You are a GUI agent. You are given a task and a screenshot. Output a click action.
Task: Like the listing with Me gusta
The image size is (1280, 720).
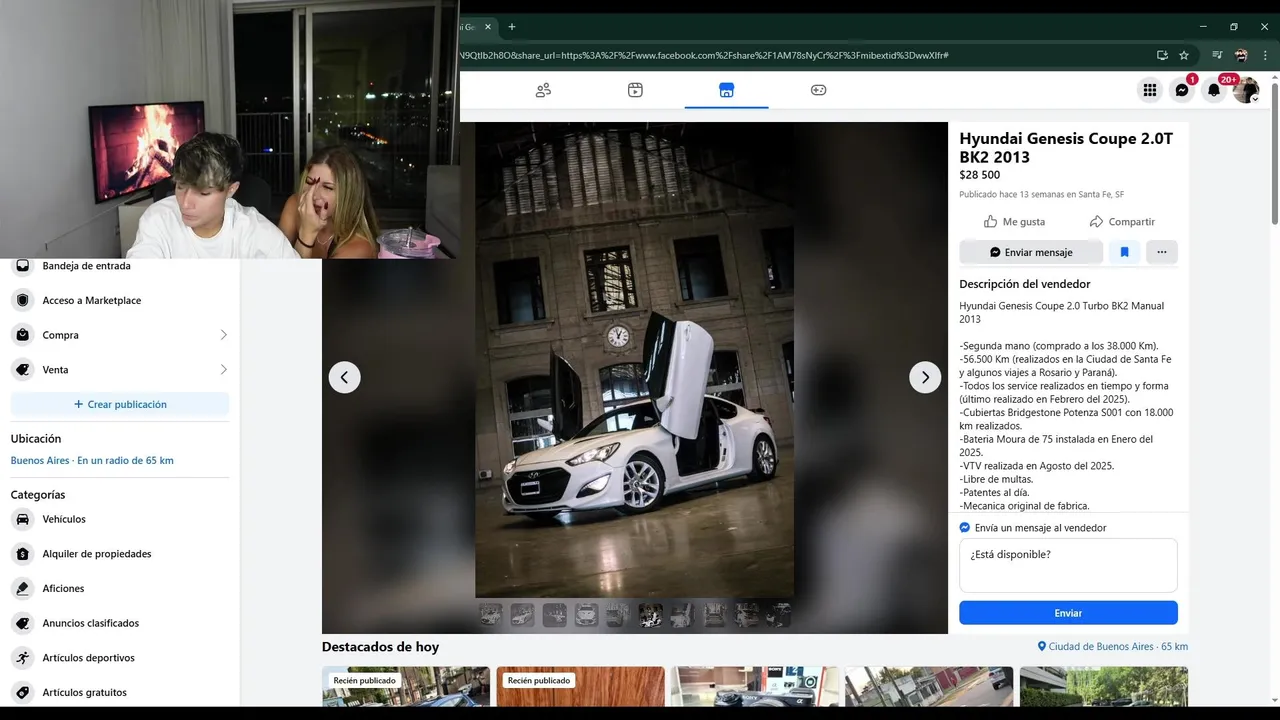(x=1014, y=222)
